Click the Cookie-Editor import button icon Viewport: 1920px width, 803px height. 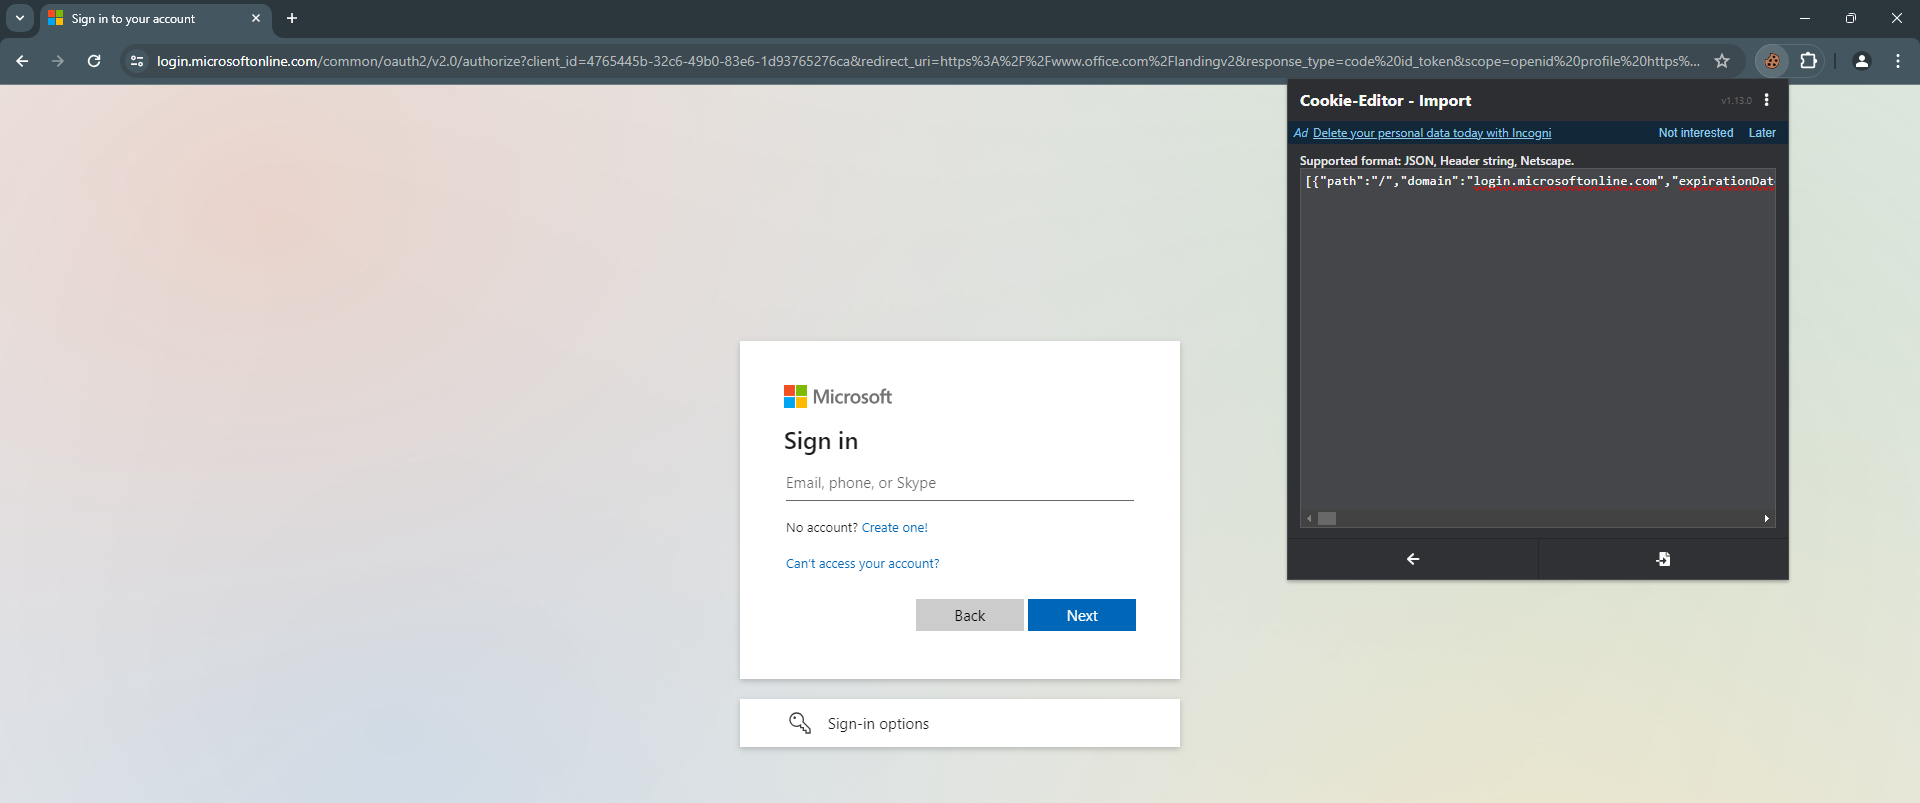pos(1663,559)
